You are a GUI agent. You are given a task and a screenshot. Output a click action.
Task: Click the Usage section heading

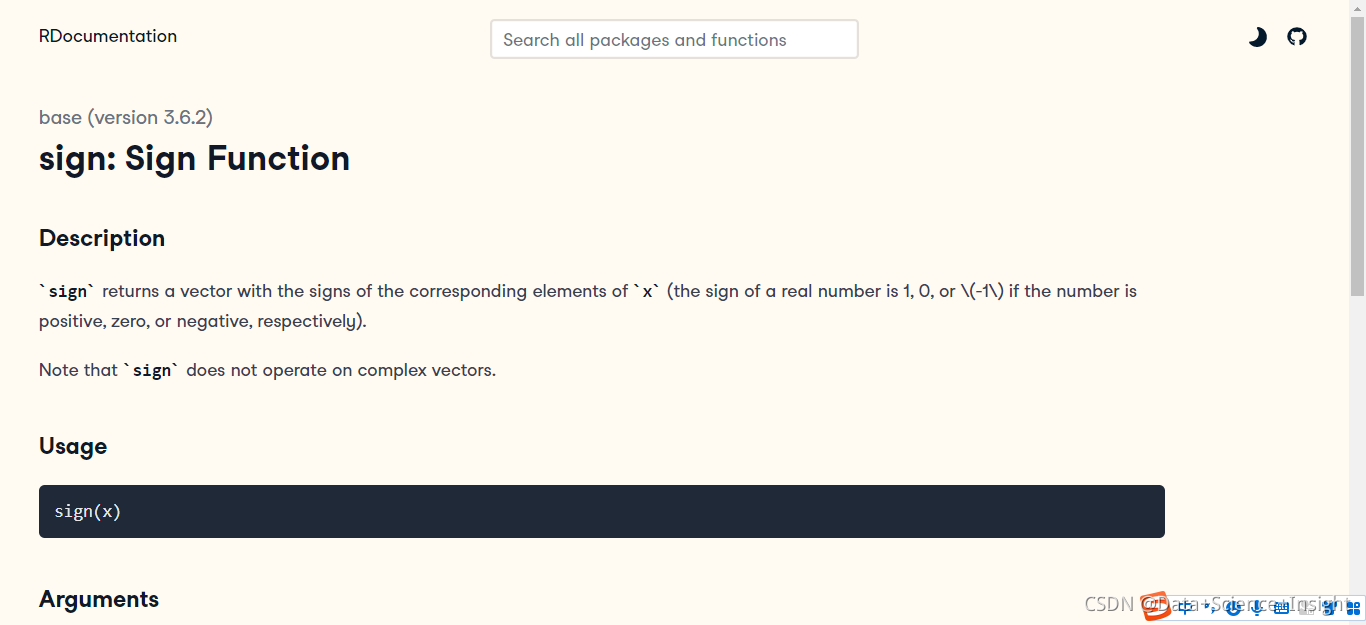pos(73,446)
